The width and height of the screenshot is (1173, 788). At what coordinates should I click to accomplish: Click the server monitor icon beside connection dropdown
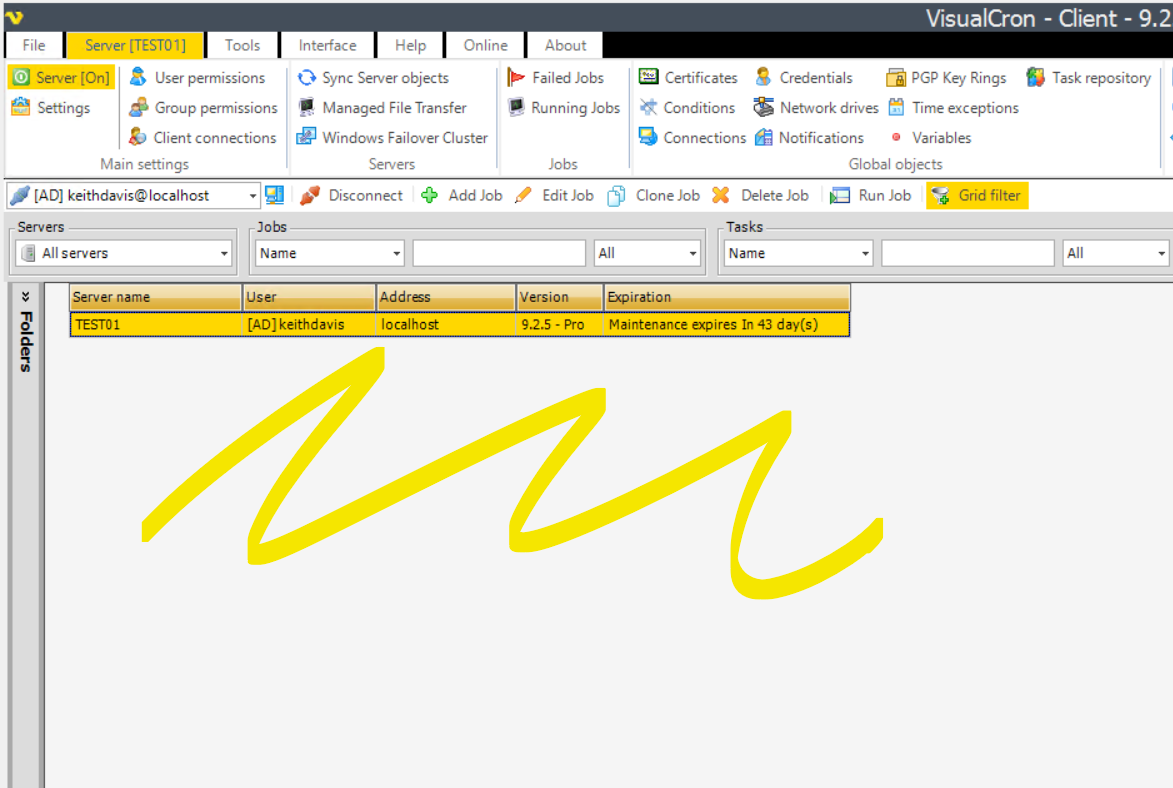pyautogui.click(x=275, y=195)
